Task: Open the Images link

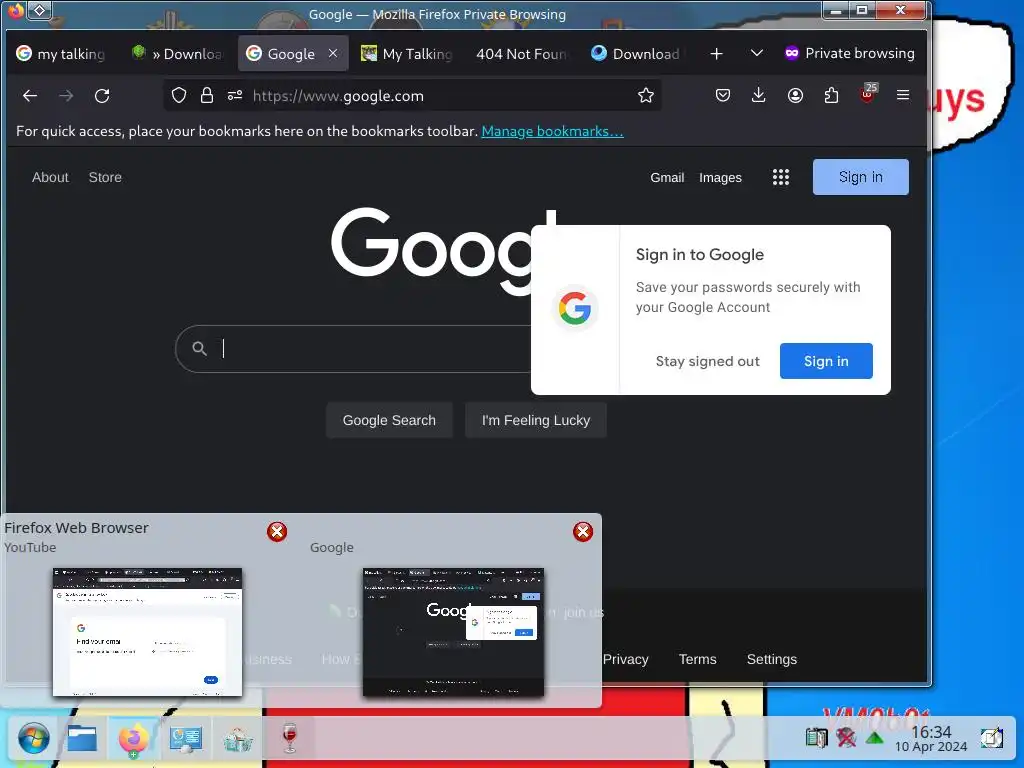Action: [x=720, y=178]
